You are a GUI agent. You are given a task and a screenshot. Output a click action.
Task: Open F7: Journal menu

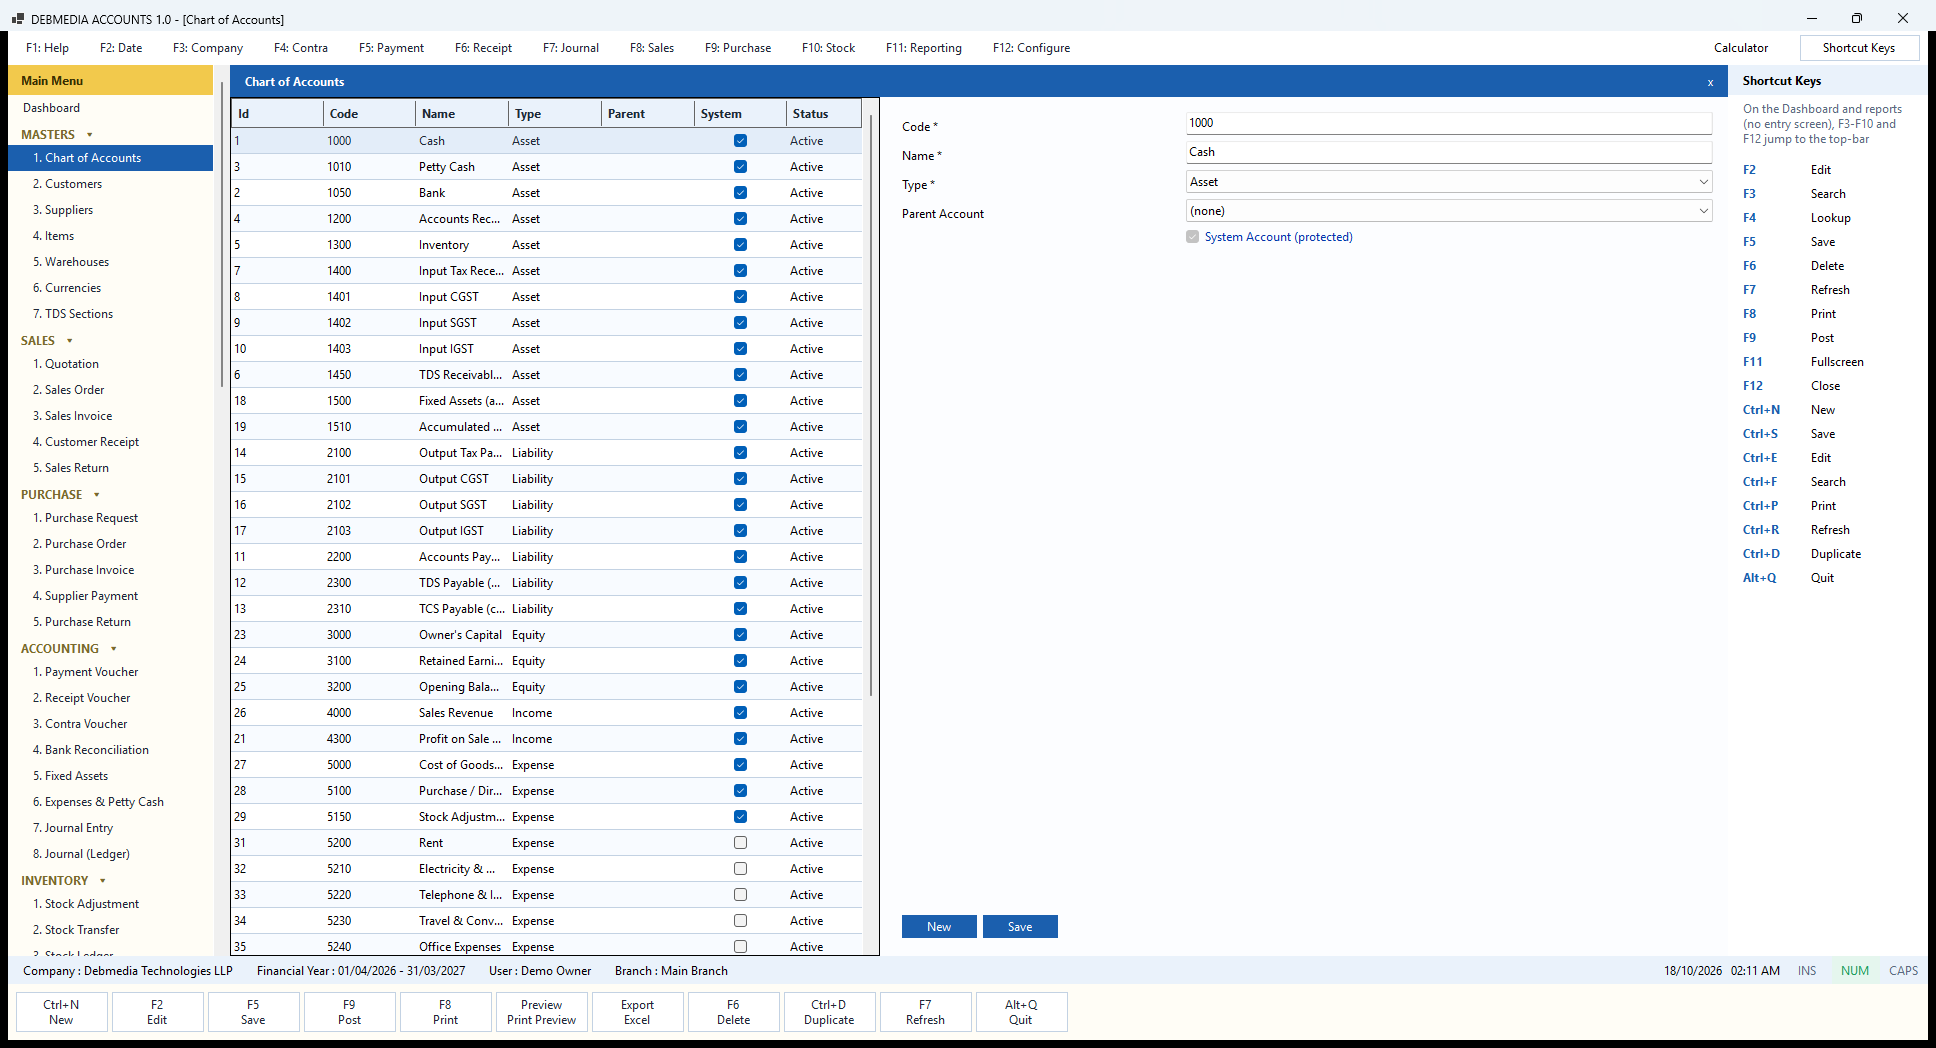click(571, 48)
